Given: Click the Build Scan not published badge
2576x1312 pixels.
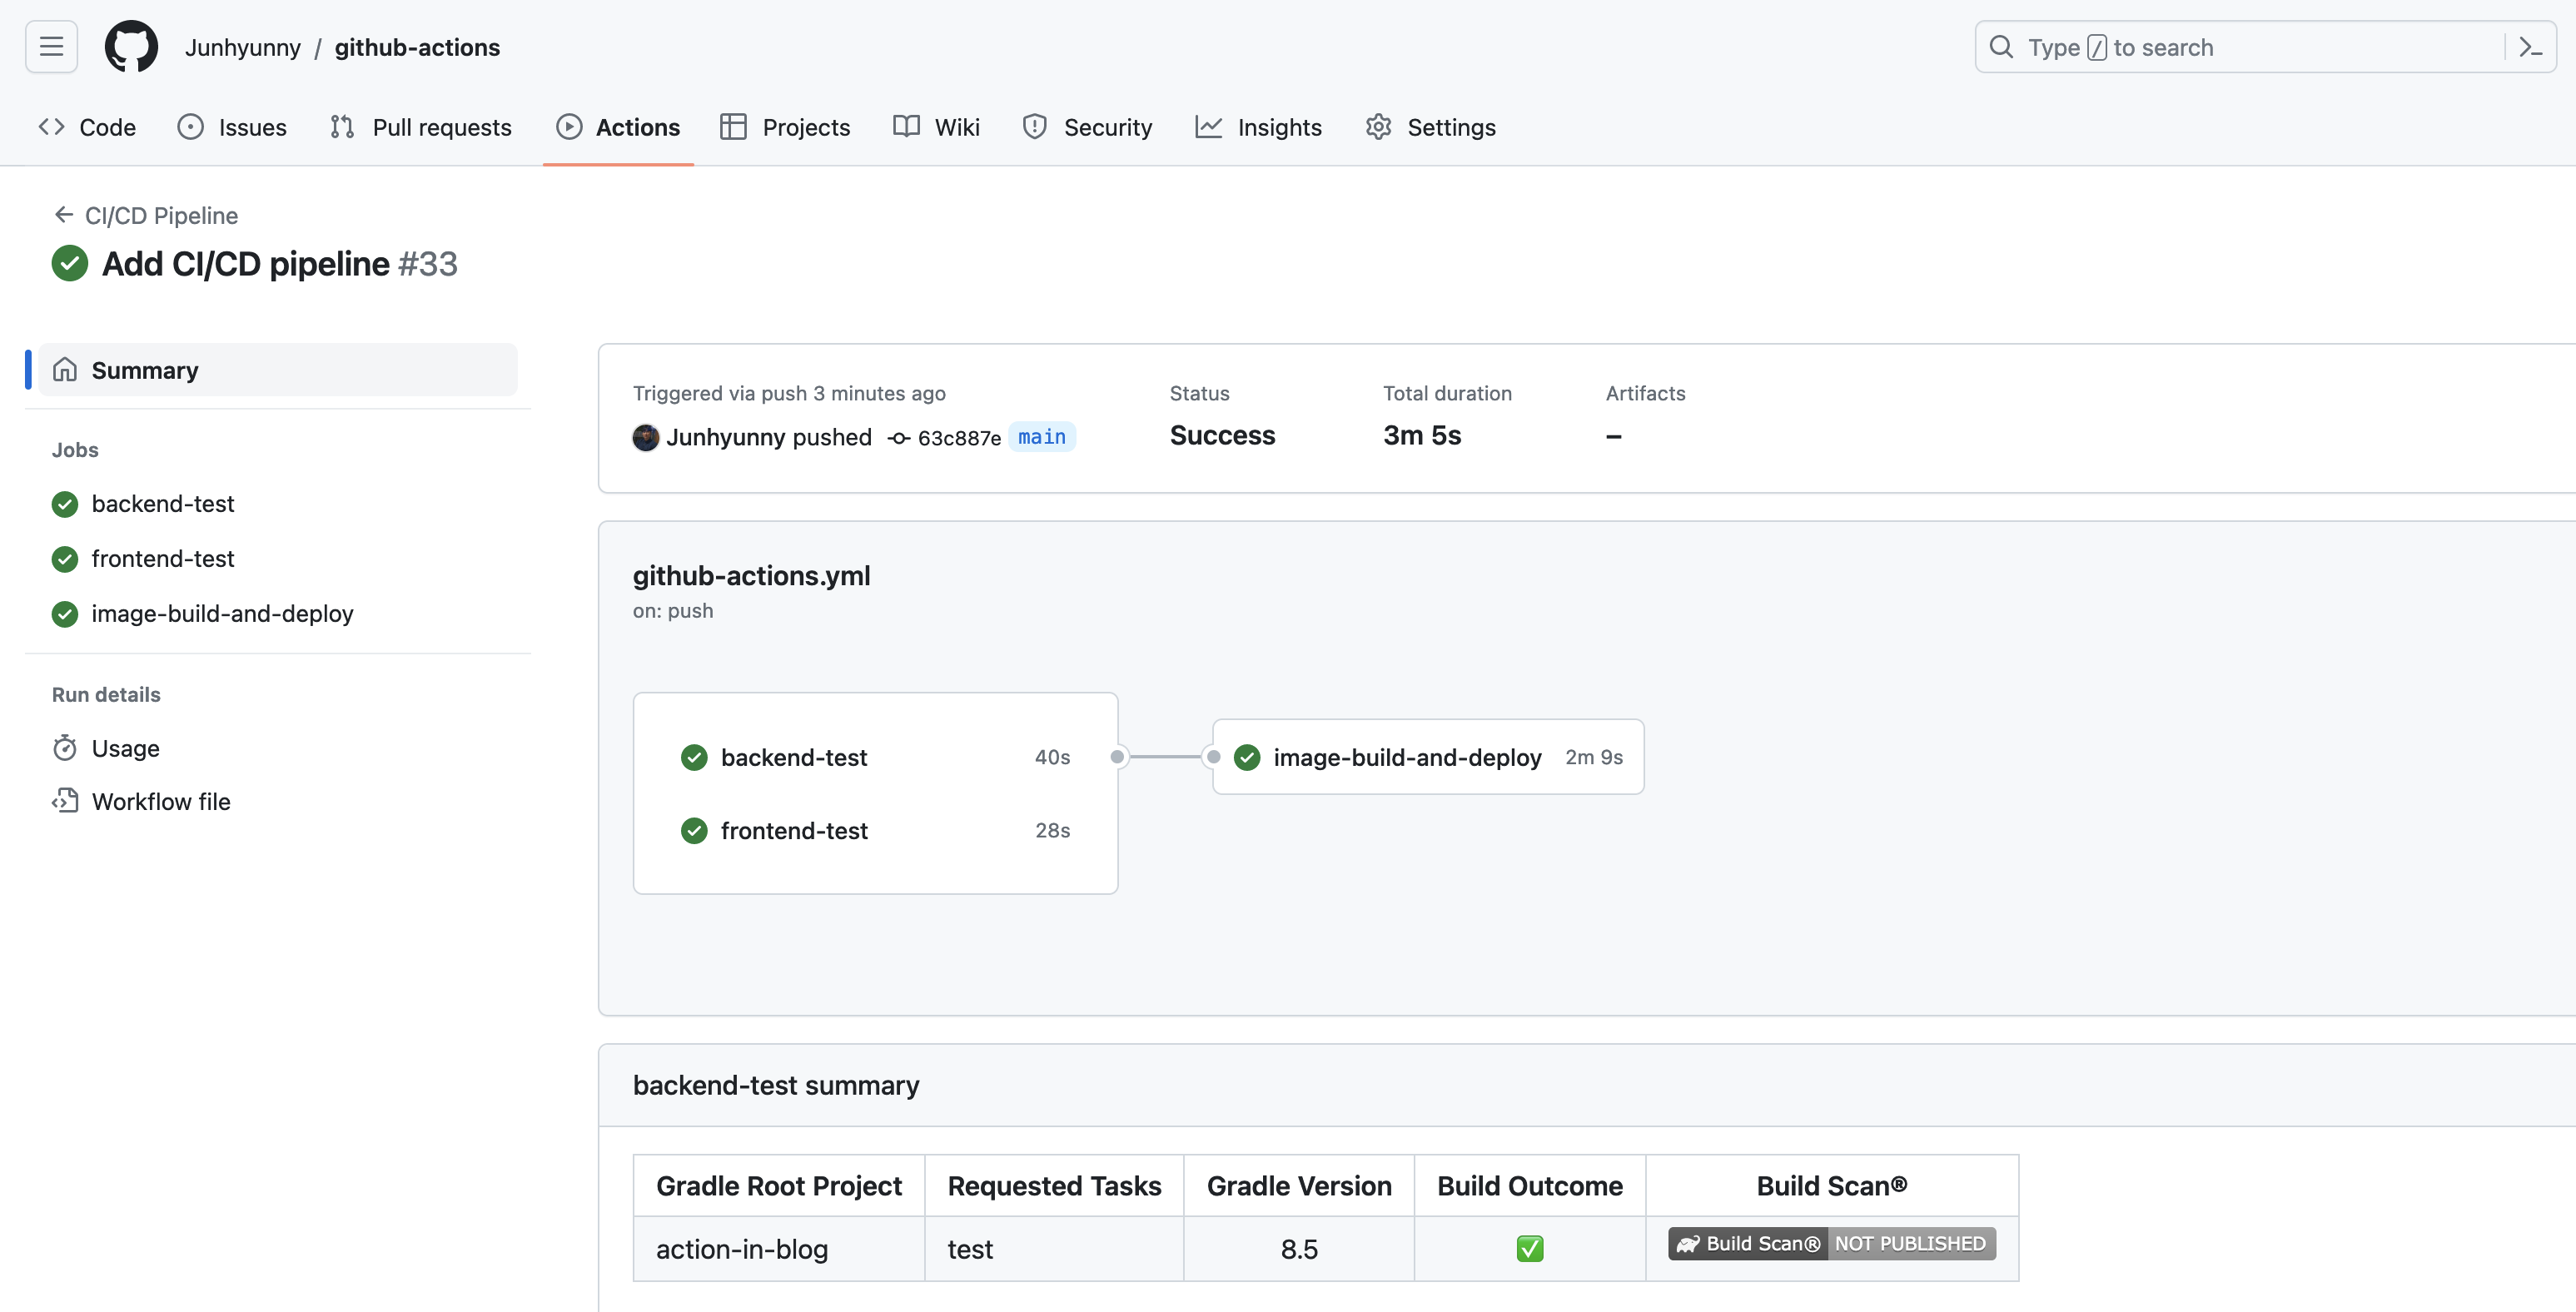Looking at the screenshot, I should [1831, 1244].
